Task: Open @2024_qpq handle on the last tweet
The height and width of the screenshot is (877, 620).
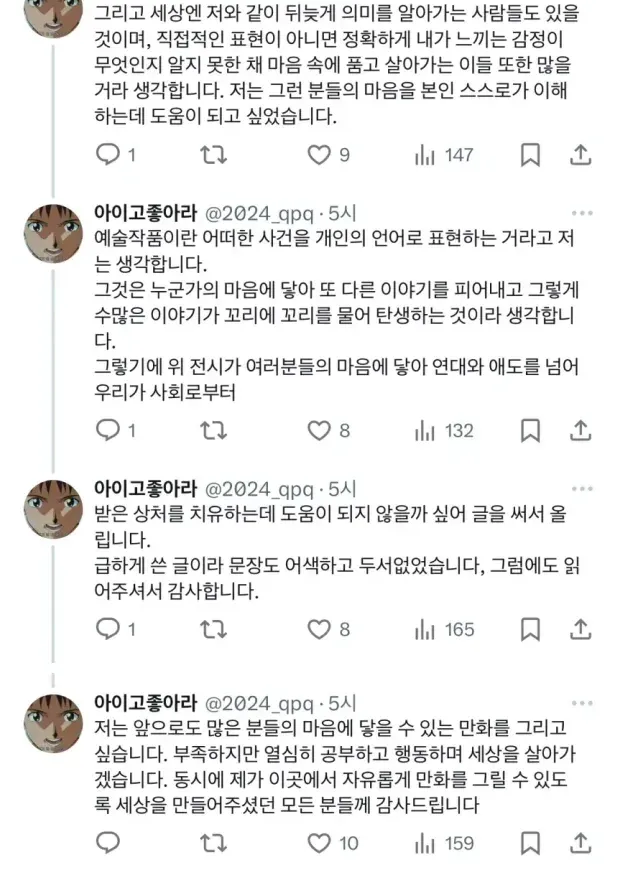Action: pyautogui.click(x=260, y=701)
